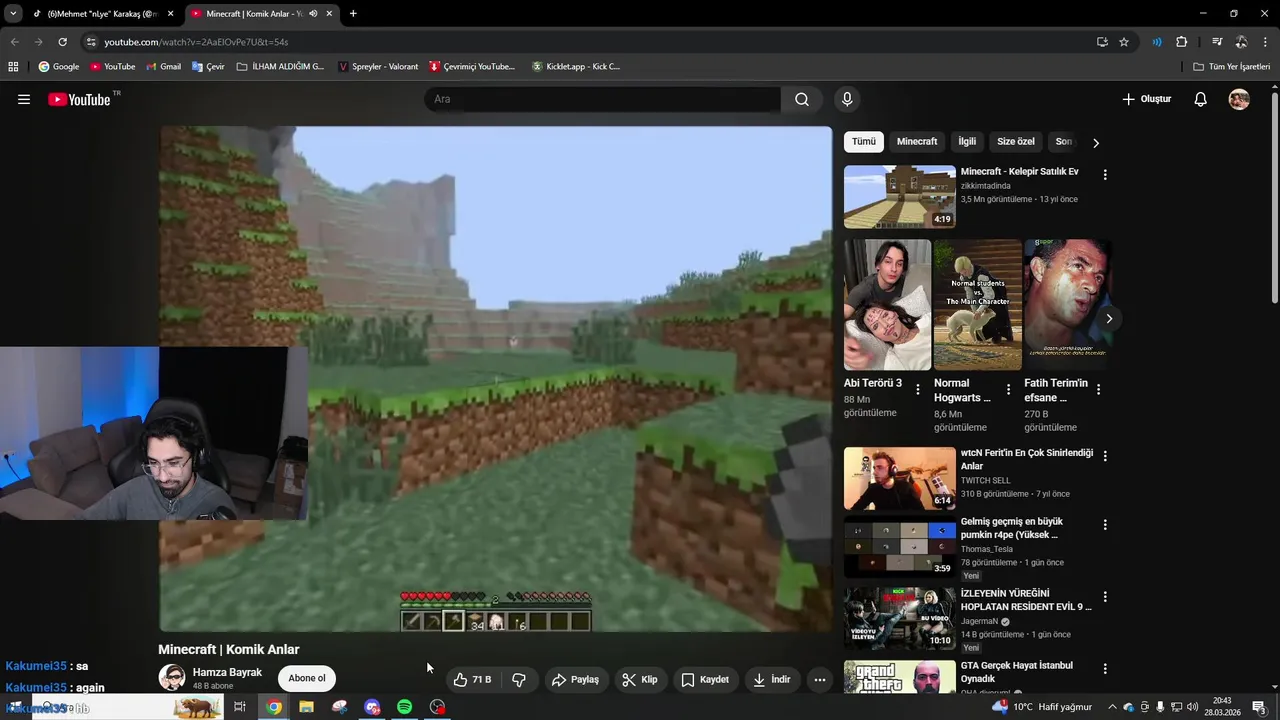Image resolution: width=1280 pixels, height=720 pixels.
Task: Dislike the Minecraft Komik Anlar video
Action: click(519, 680)
